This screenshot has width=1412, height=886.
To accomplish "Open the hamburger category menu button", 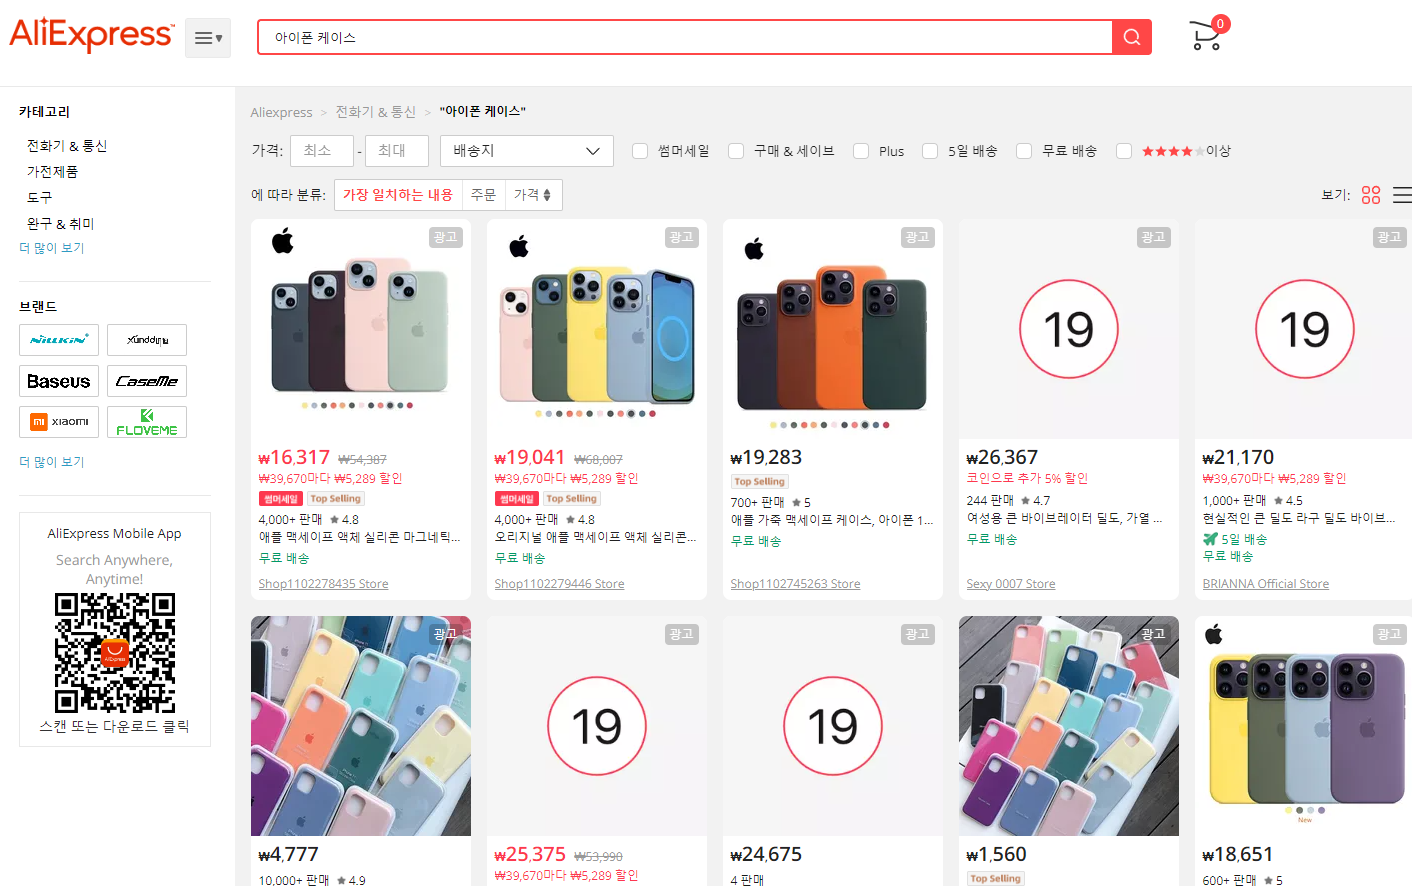I will 208,38.
